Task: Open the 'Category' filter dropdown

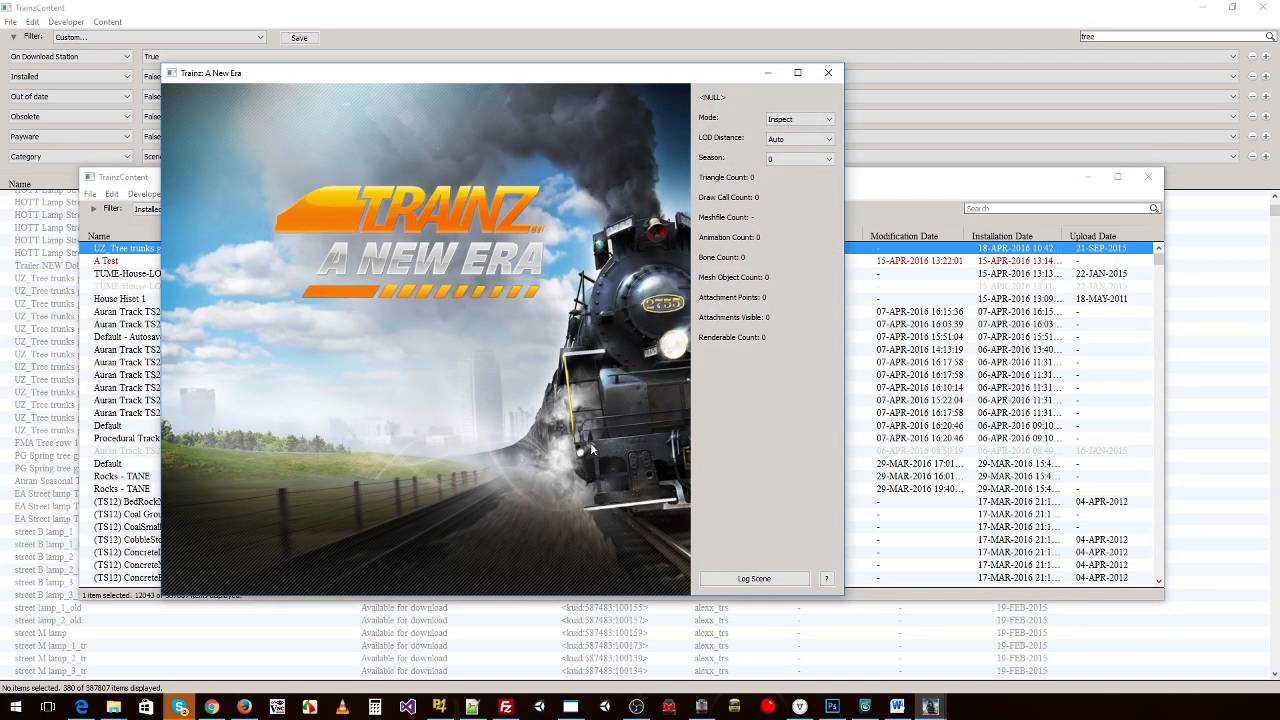Action: pos(70,157)
